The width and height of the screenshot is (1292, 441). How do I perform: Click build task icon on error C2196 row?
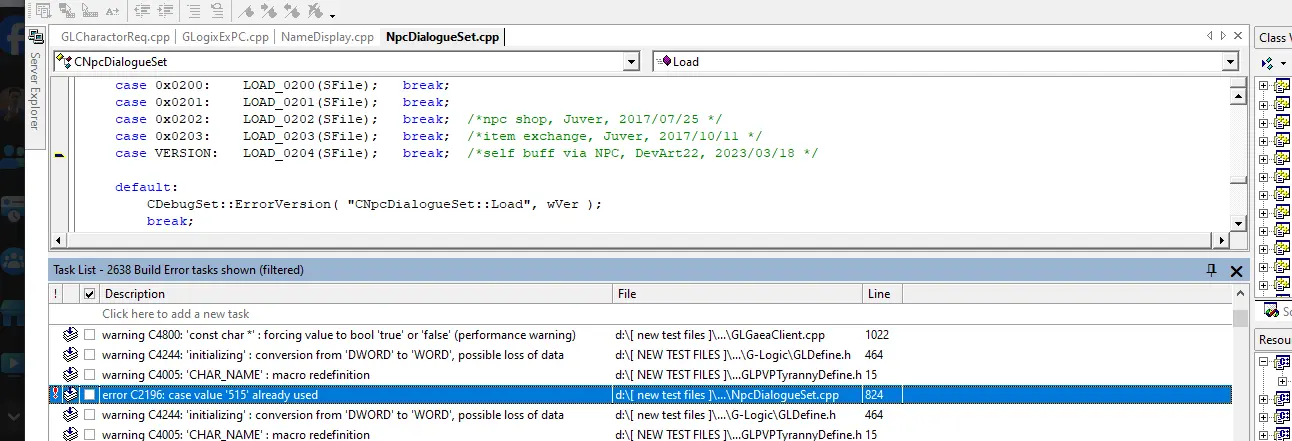[70, 395]
